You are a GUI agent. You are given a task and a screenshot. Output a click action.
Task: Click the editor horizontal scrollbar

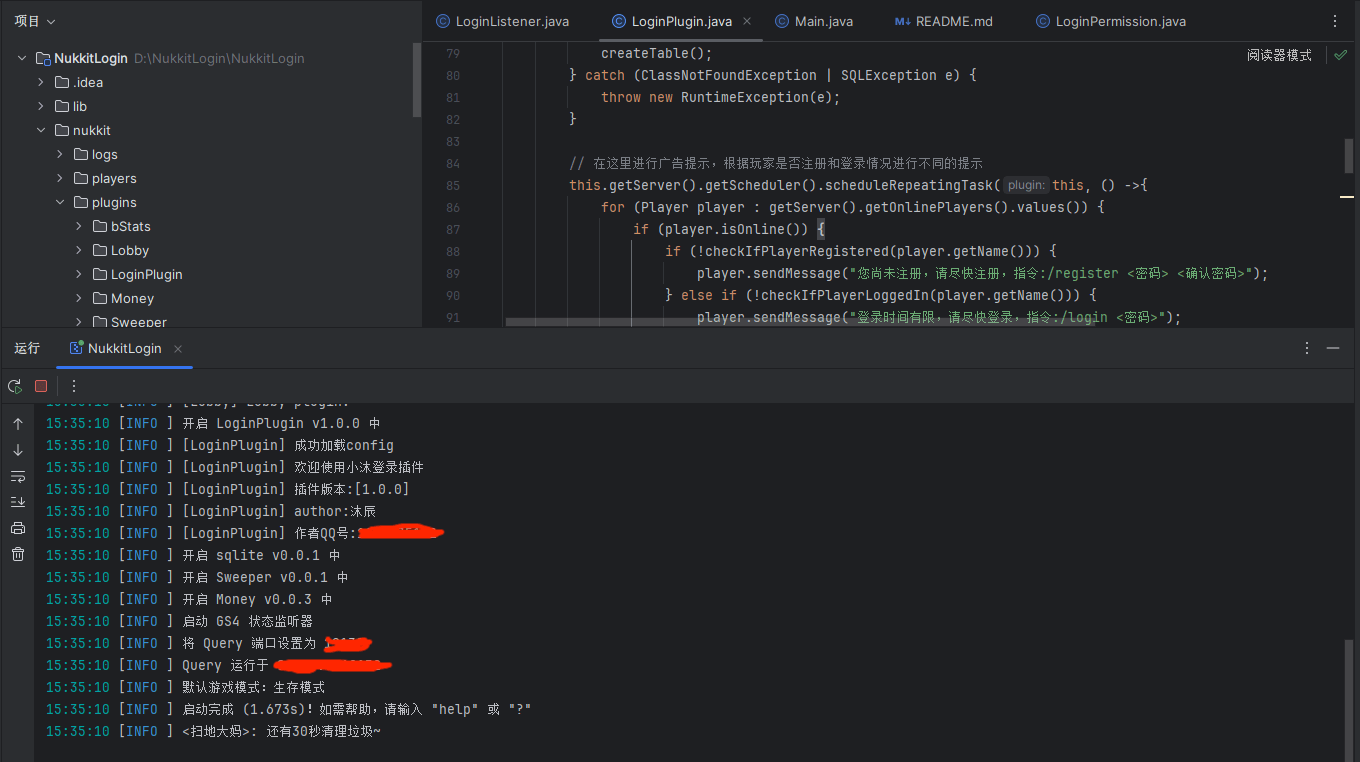coord(800,322)
